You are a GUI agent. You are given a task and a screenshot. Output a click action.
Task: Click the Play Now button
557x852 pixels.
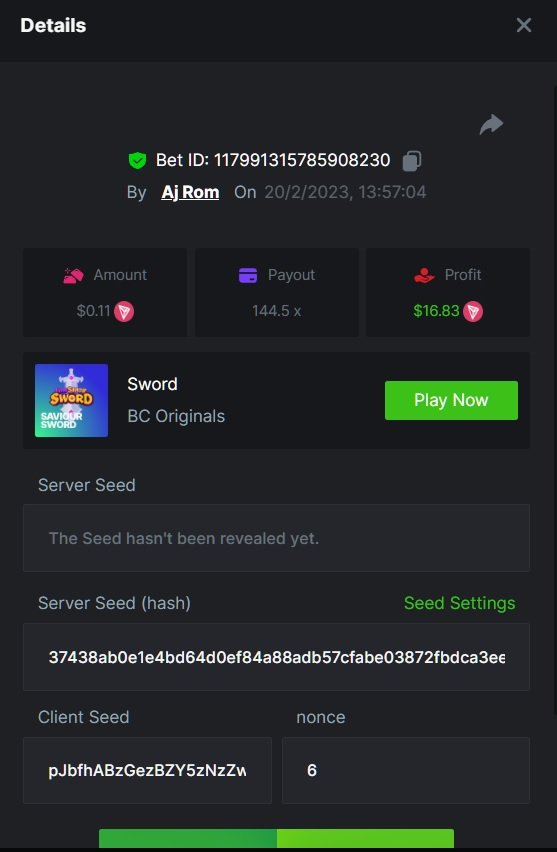451,400
